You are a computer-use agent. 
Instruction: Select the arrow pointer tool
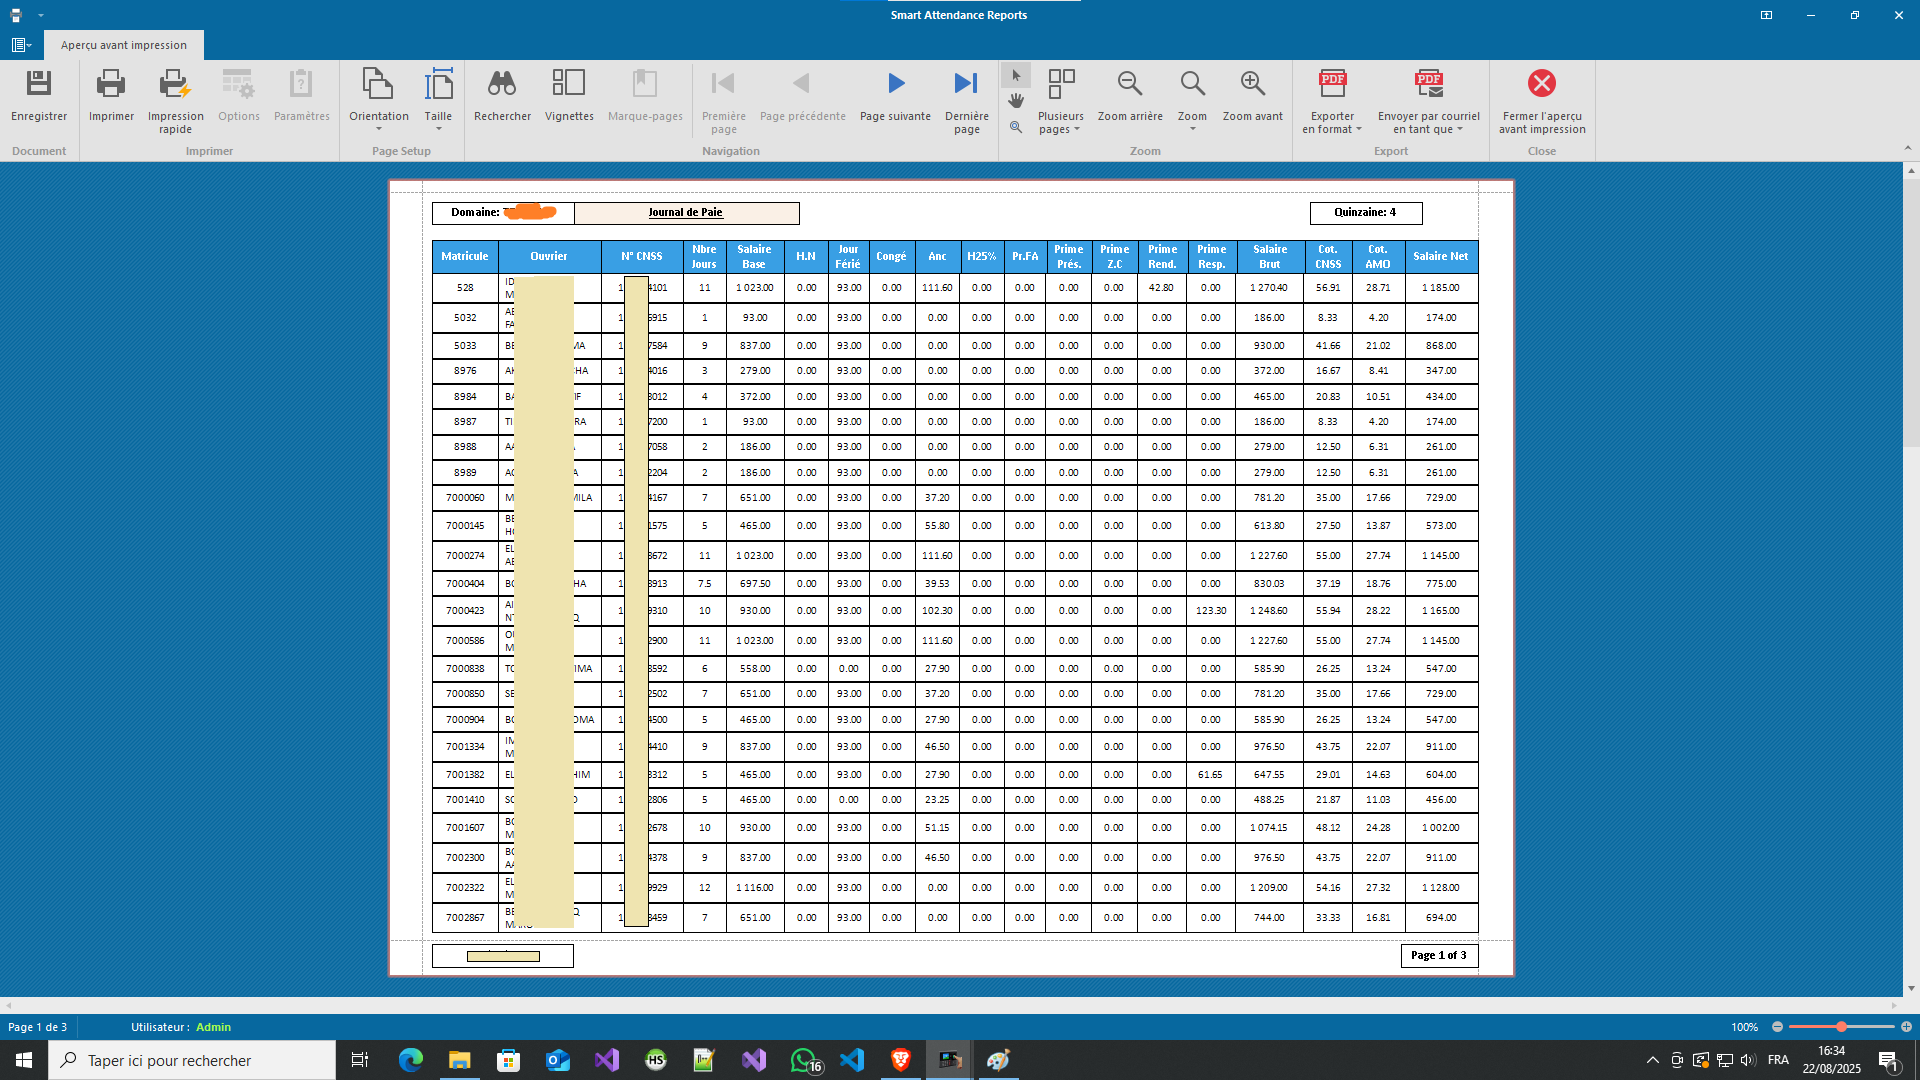pos(1016,76)
